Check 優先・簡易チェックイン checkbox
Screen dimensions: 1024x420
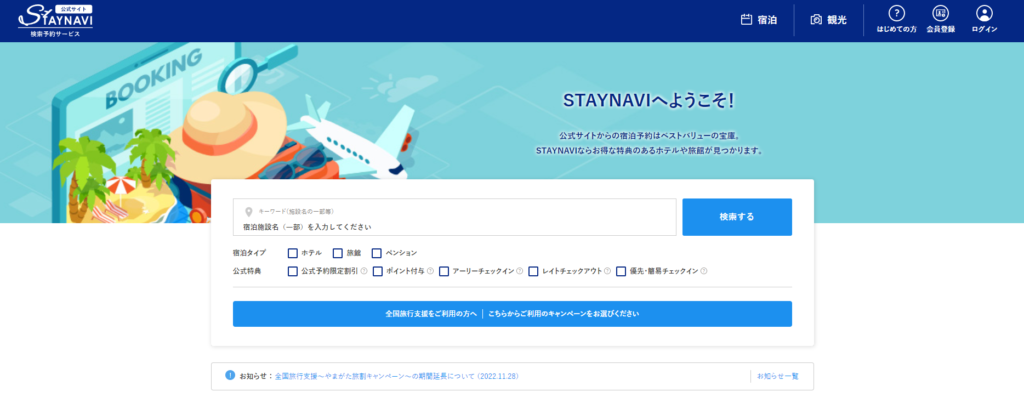pyautogui.click(x=621, y=271)
